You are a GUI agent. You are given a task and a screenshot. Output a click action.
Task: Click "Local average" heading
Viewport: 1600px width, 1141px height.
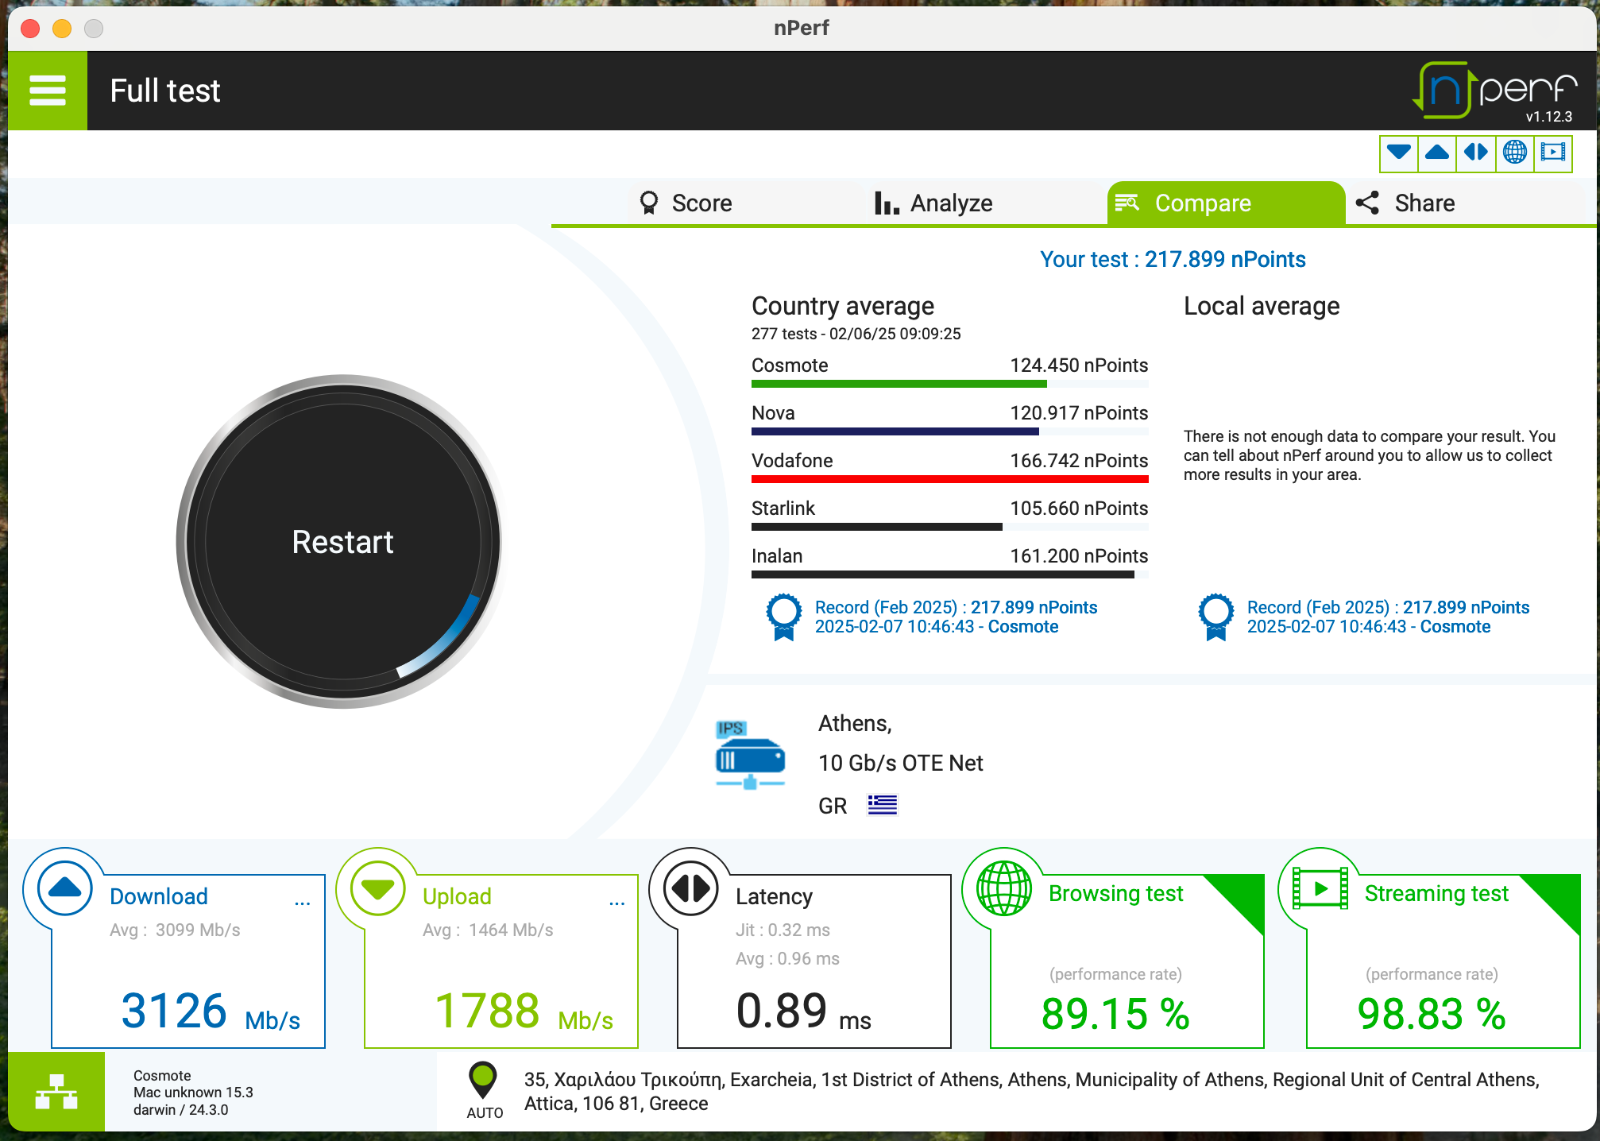point(1262,306)
